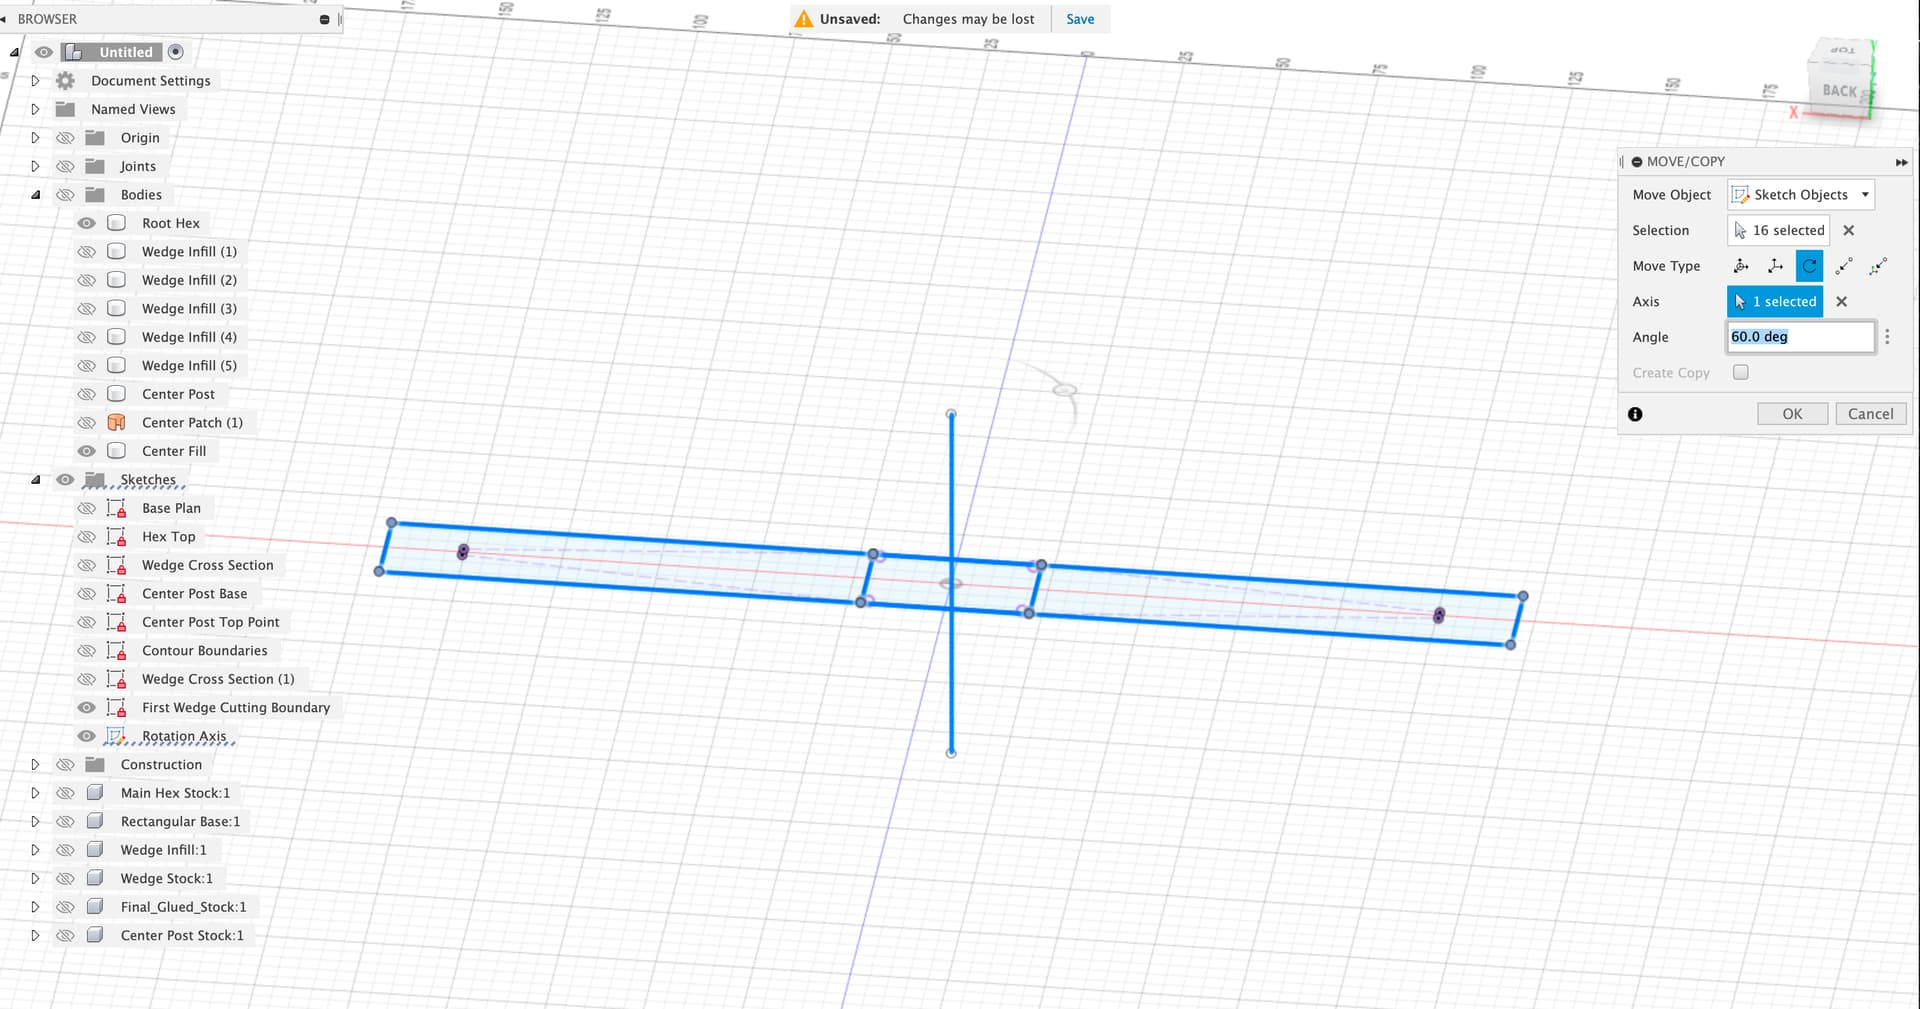Viewport: 1920px width, 1009px height.
Task: Click OK in Move/Copy dialog
Action: pyautogui.click(x=1792, y=414)
